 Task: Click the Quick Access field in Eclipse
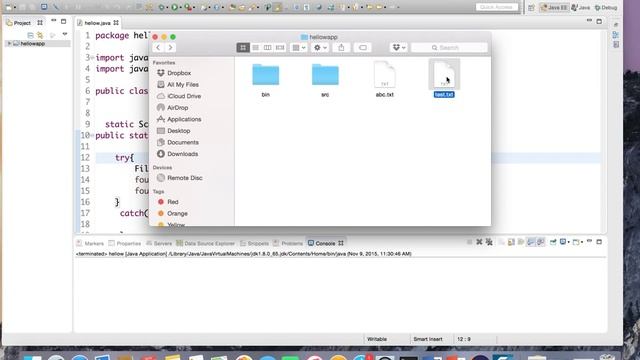[497, 7]
